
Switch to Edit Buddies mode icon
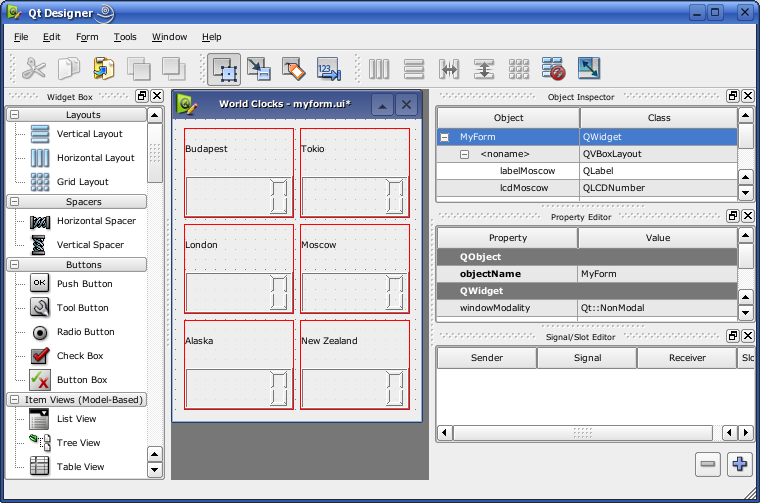coord(294,68)
